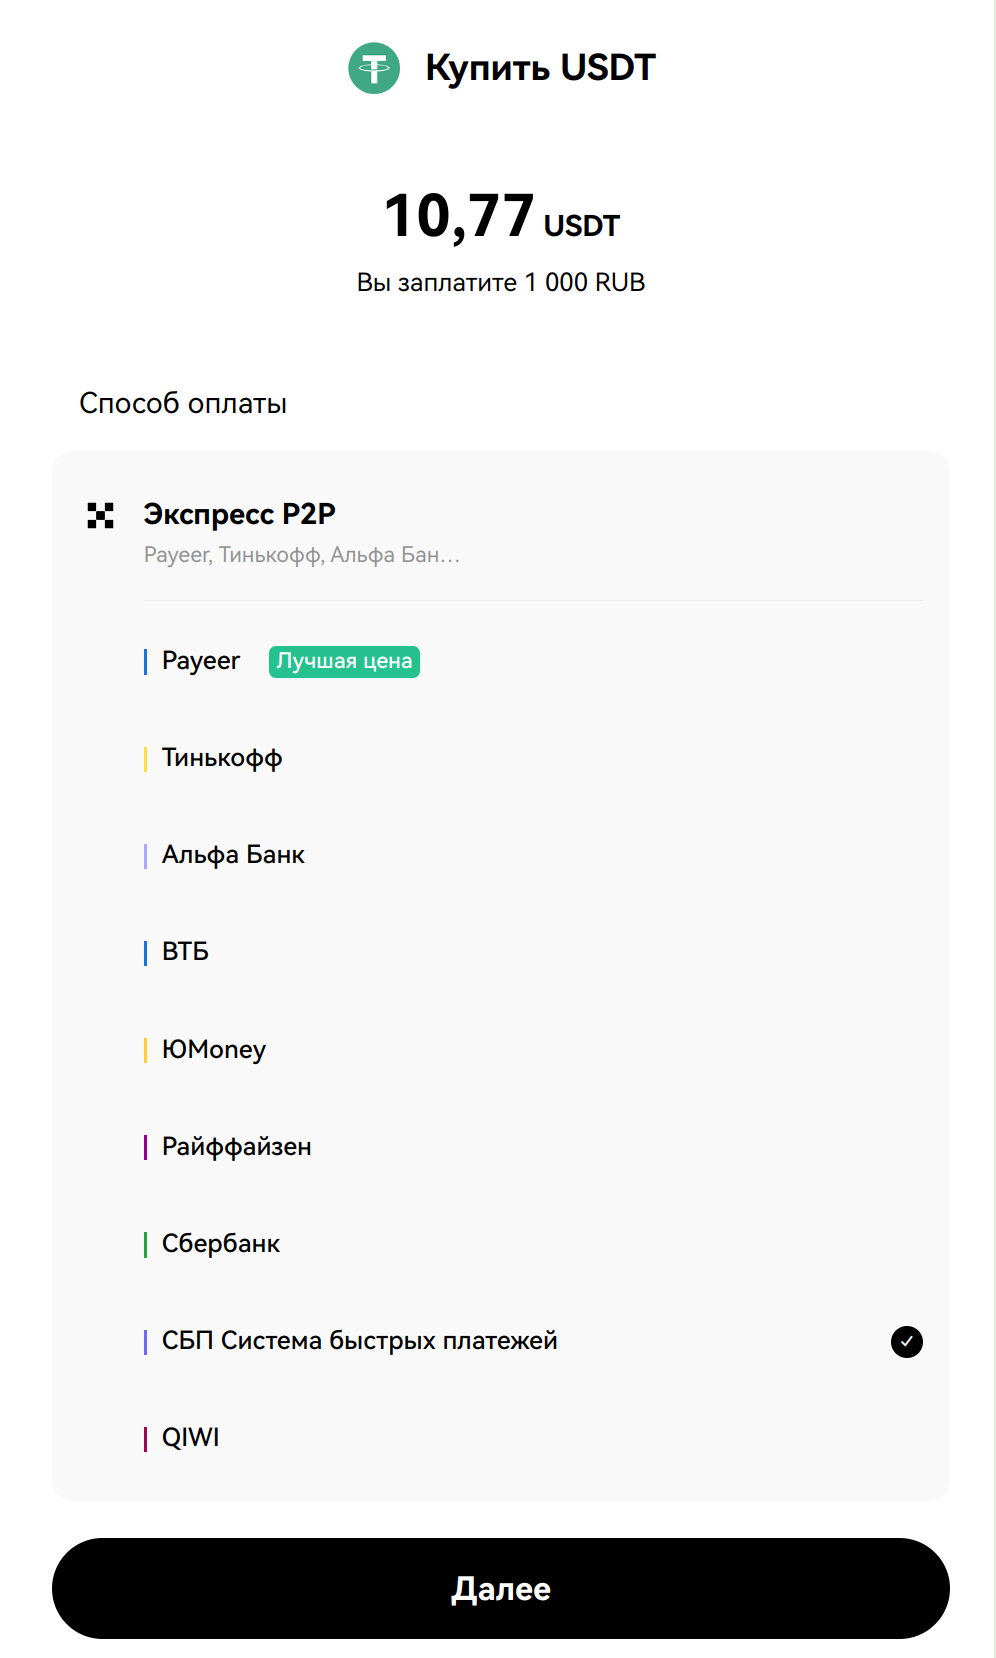Select Сбербанк as the payment method
996x1658 pixels.
point(221,1243)
